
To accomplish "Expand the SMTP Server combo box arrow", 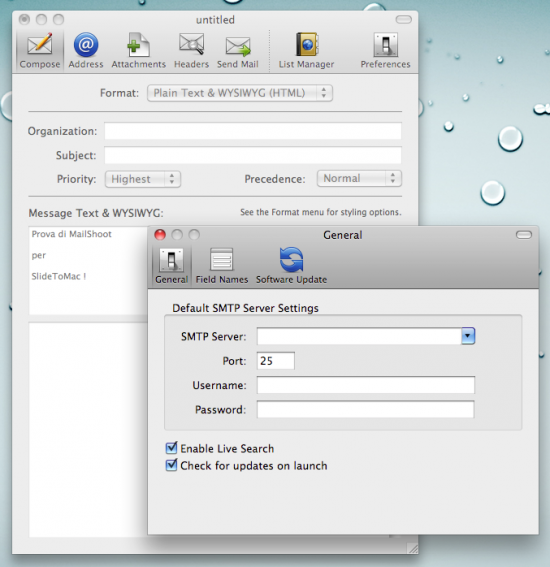I will point(468,336).
